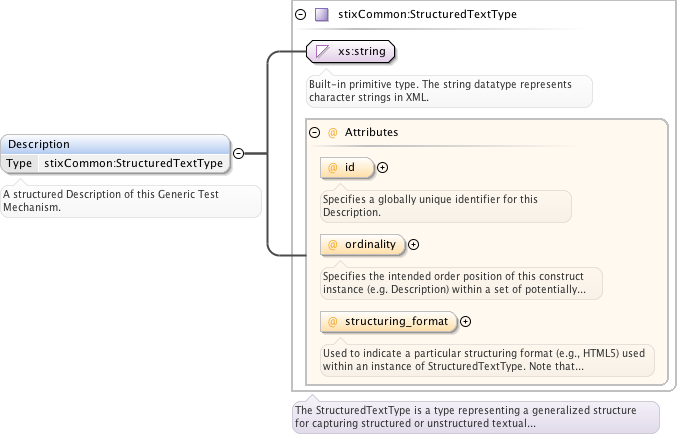Click the @ icon on ordinality attribute

click(332, 244)
